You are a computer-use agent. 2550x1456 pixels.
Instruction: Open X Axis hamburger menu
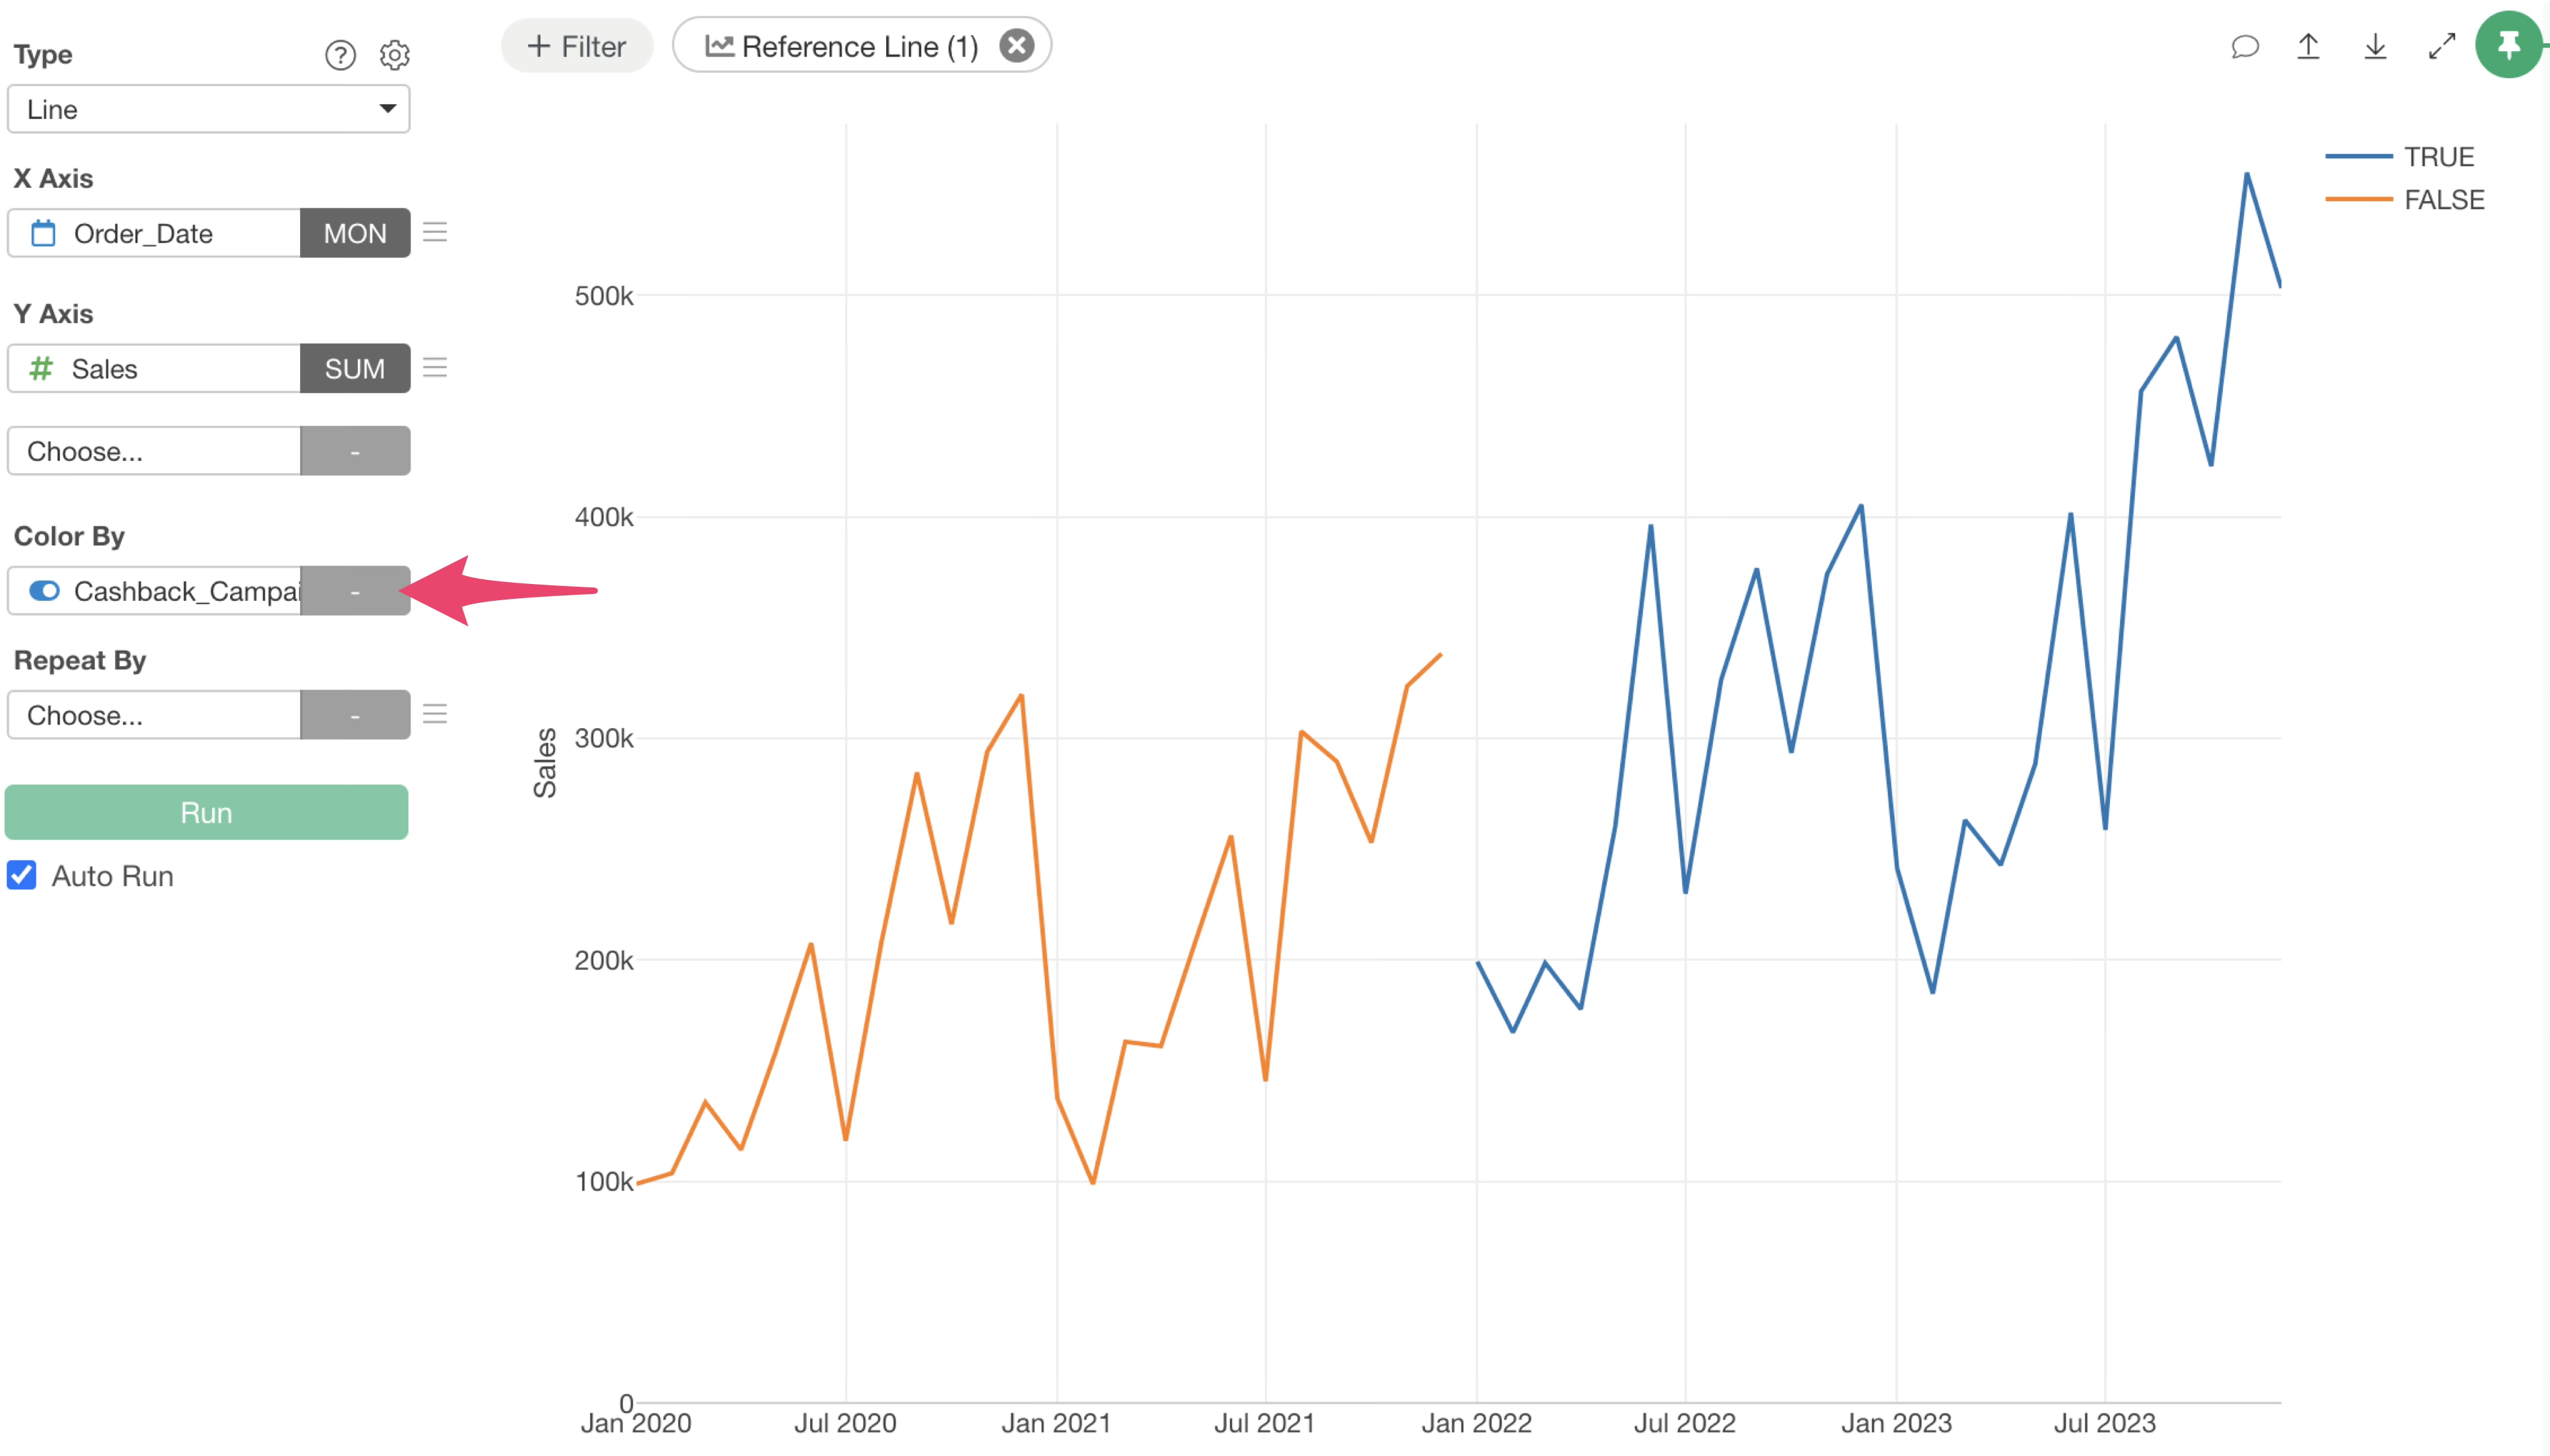pos(435,233)
